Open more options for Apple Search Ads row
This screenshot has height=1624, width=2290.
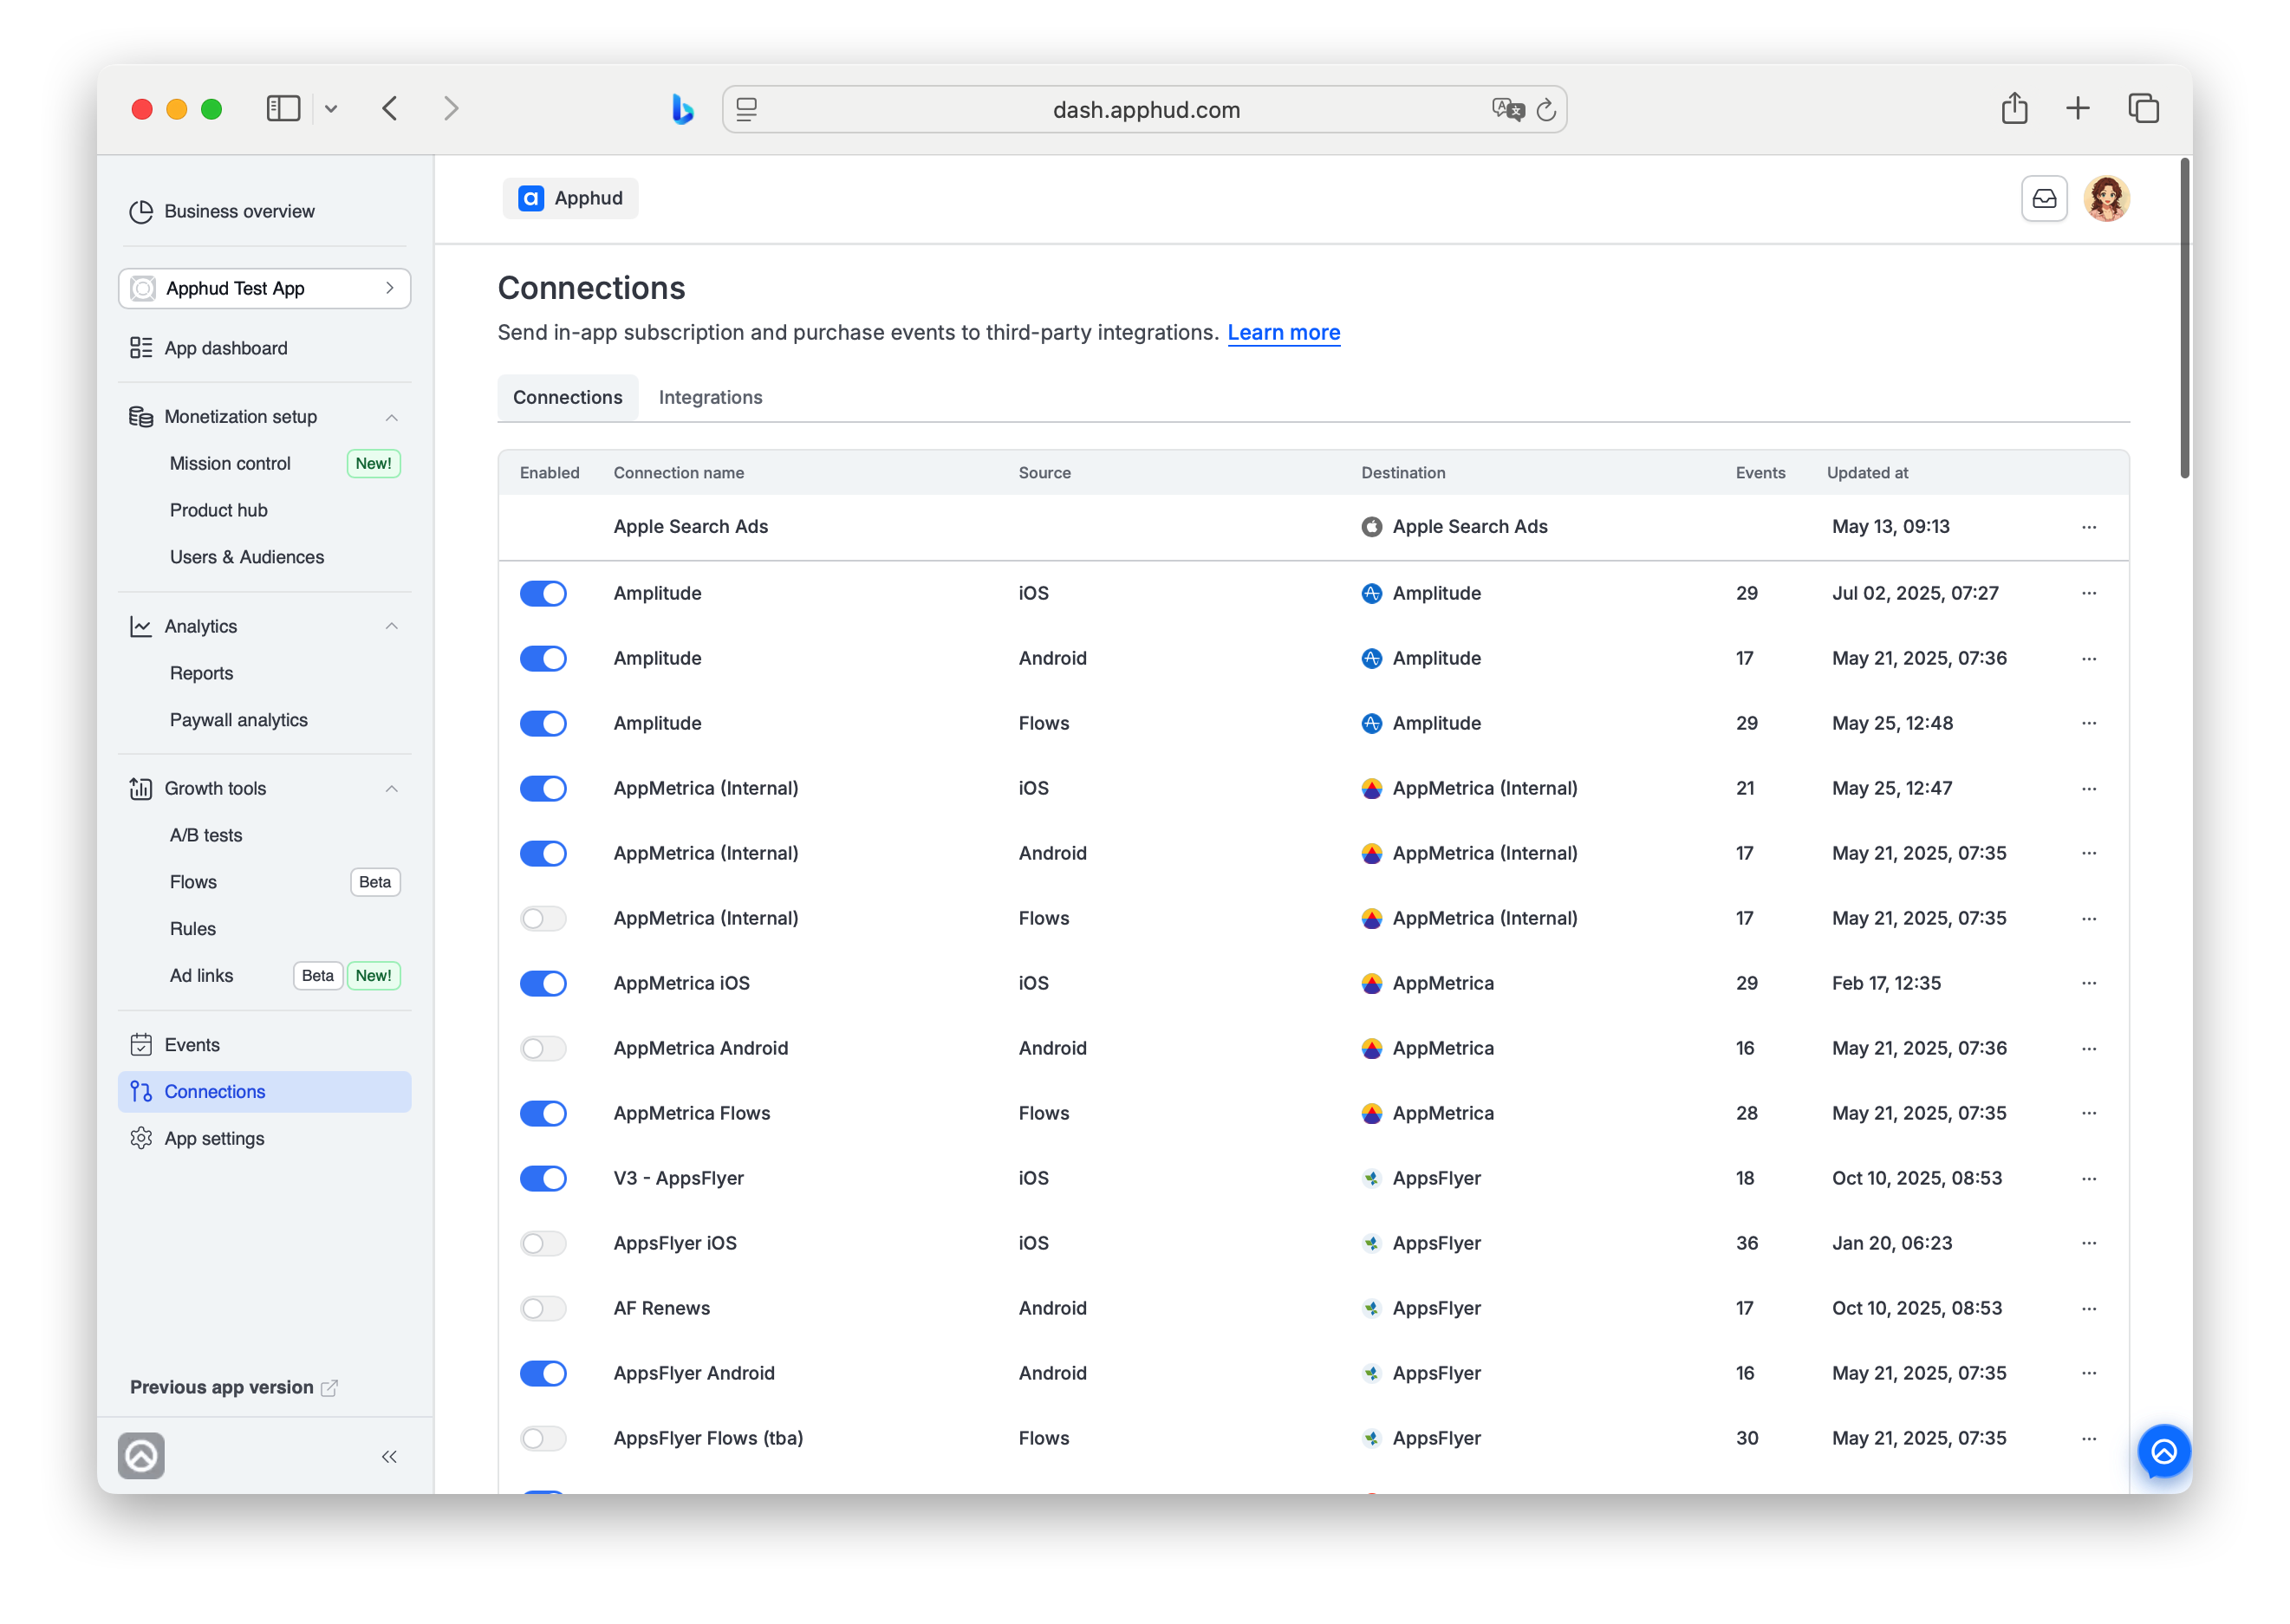(x=2088, y=527)
